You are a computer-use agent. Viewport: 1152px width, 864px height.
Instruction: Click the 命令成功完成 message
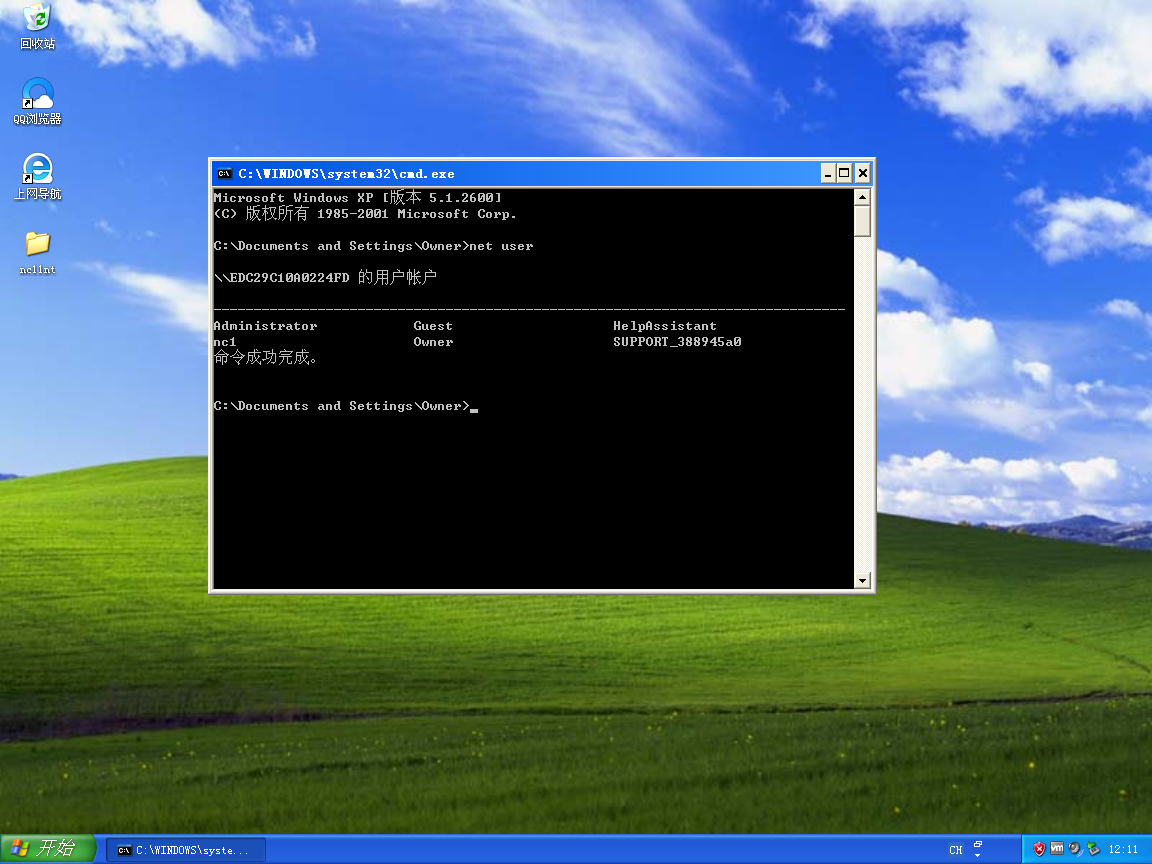pyautogui.click(x=265, y=358)
